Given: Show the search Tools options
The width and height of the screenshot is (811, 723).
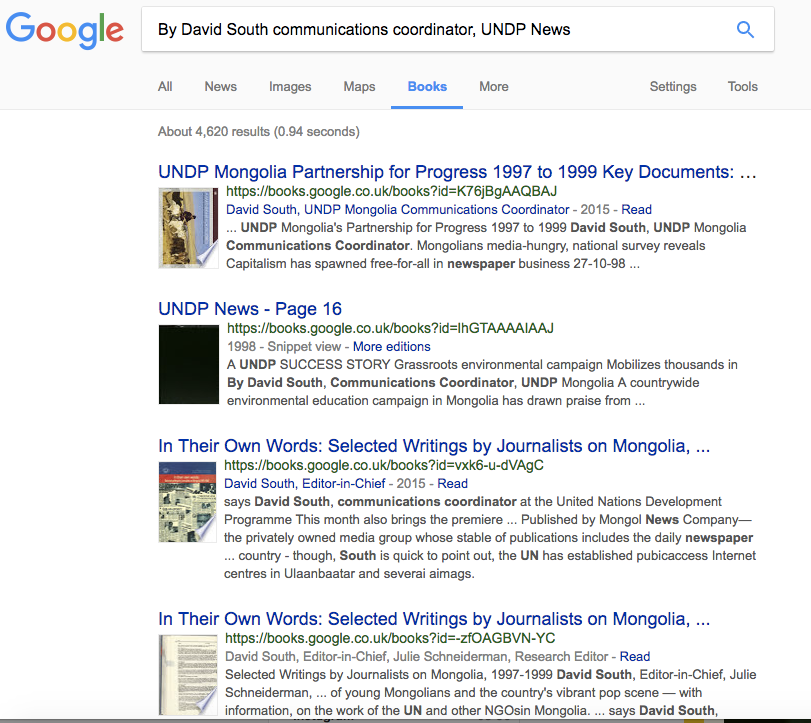Looking at the screenshot, I should click(x=742, y=87).
